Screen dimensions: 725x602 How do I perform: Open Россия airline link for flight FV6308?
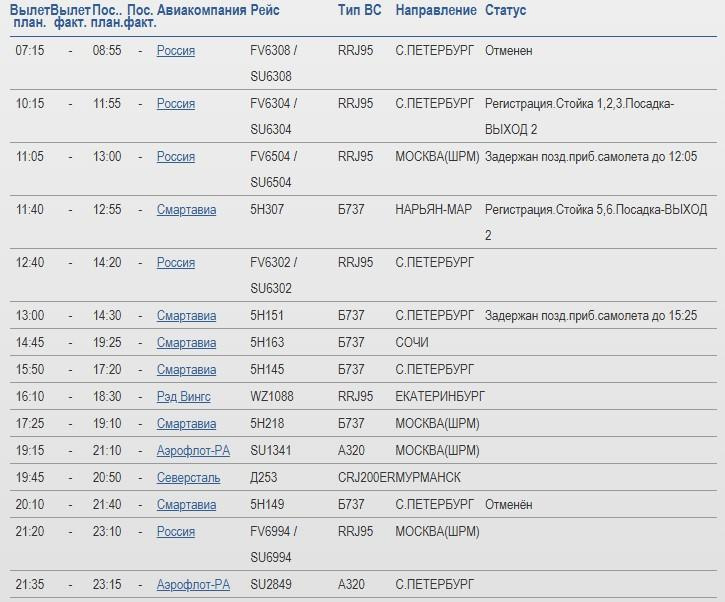coord(176,50)
